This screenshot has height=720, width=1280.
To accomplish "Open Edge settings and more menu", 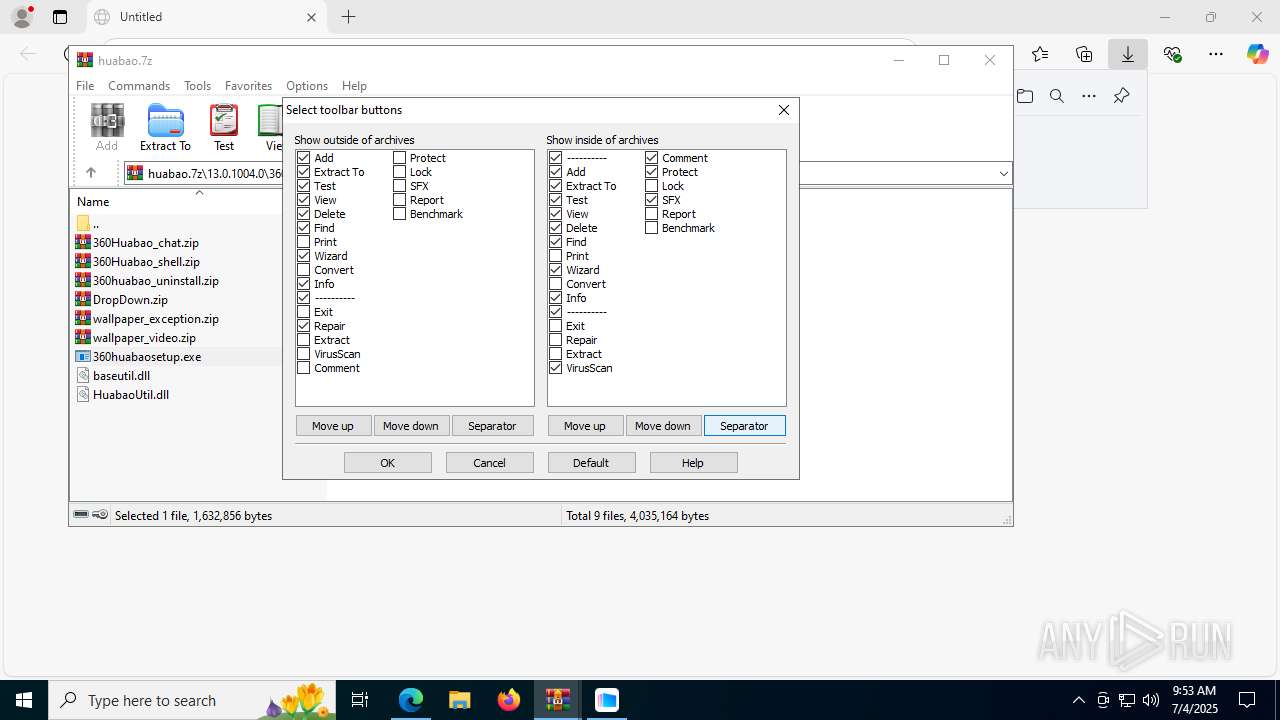I will tap(1216, 54).
